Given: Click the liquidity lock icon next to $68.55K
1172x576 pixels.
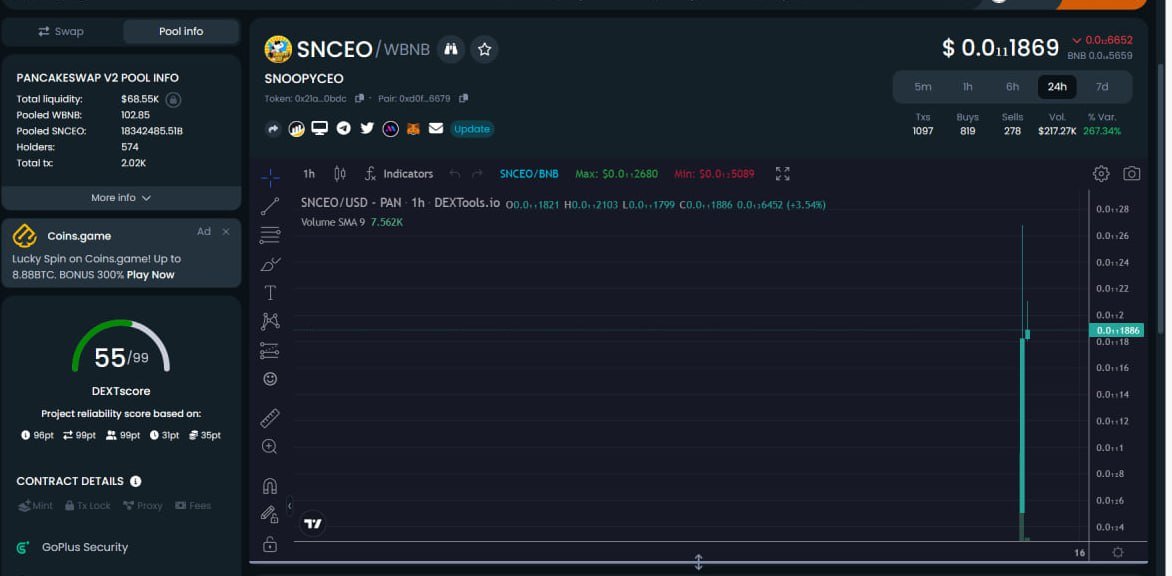Looking at the screenshot, I should point(173,99).
